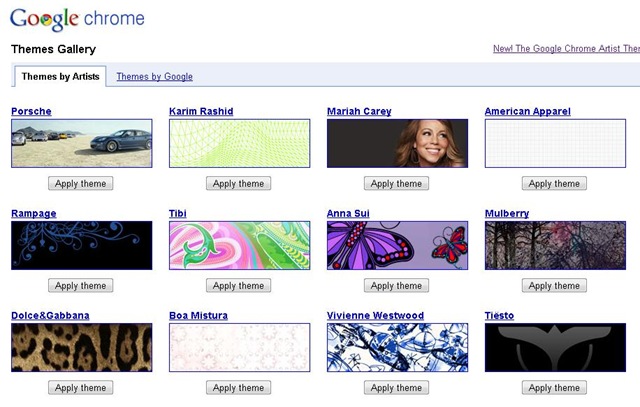Screen dimensions: 640x407
Task: Apply the Tiësto theme
Action: click(554, 387)
